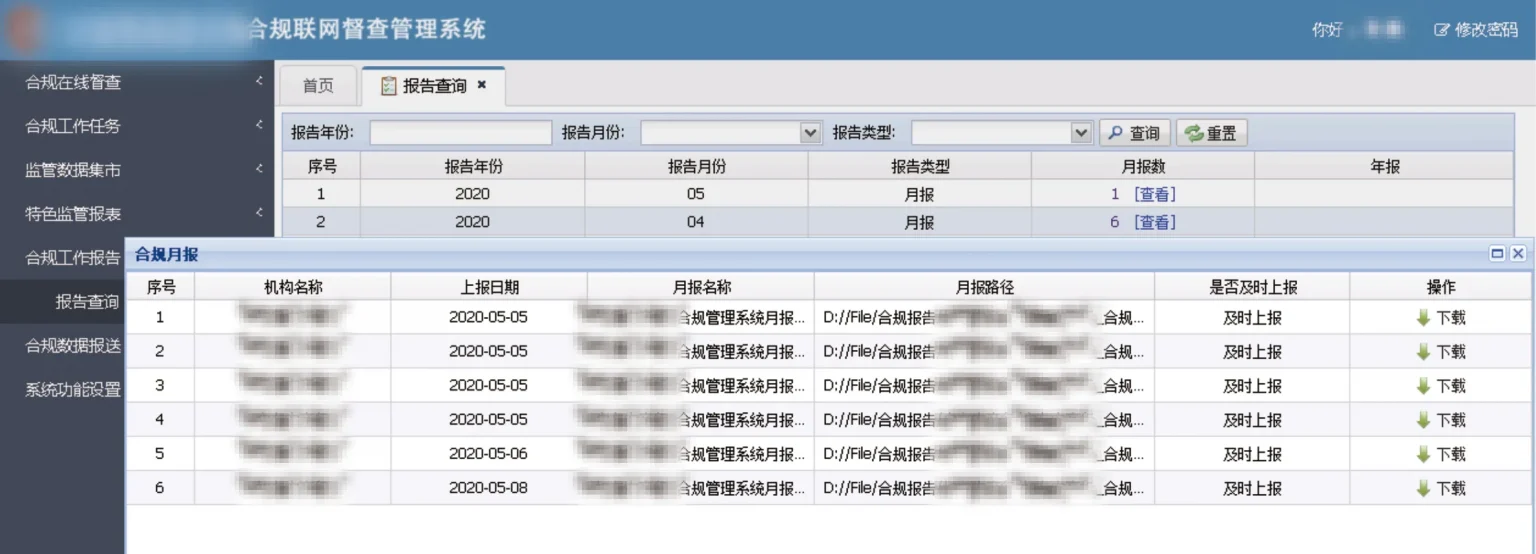Image resolution: width=1536 pixels, height=554 pixels.
Task: Switch to the 首页 tab
Action: pos(318,86)
